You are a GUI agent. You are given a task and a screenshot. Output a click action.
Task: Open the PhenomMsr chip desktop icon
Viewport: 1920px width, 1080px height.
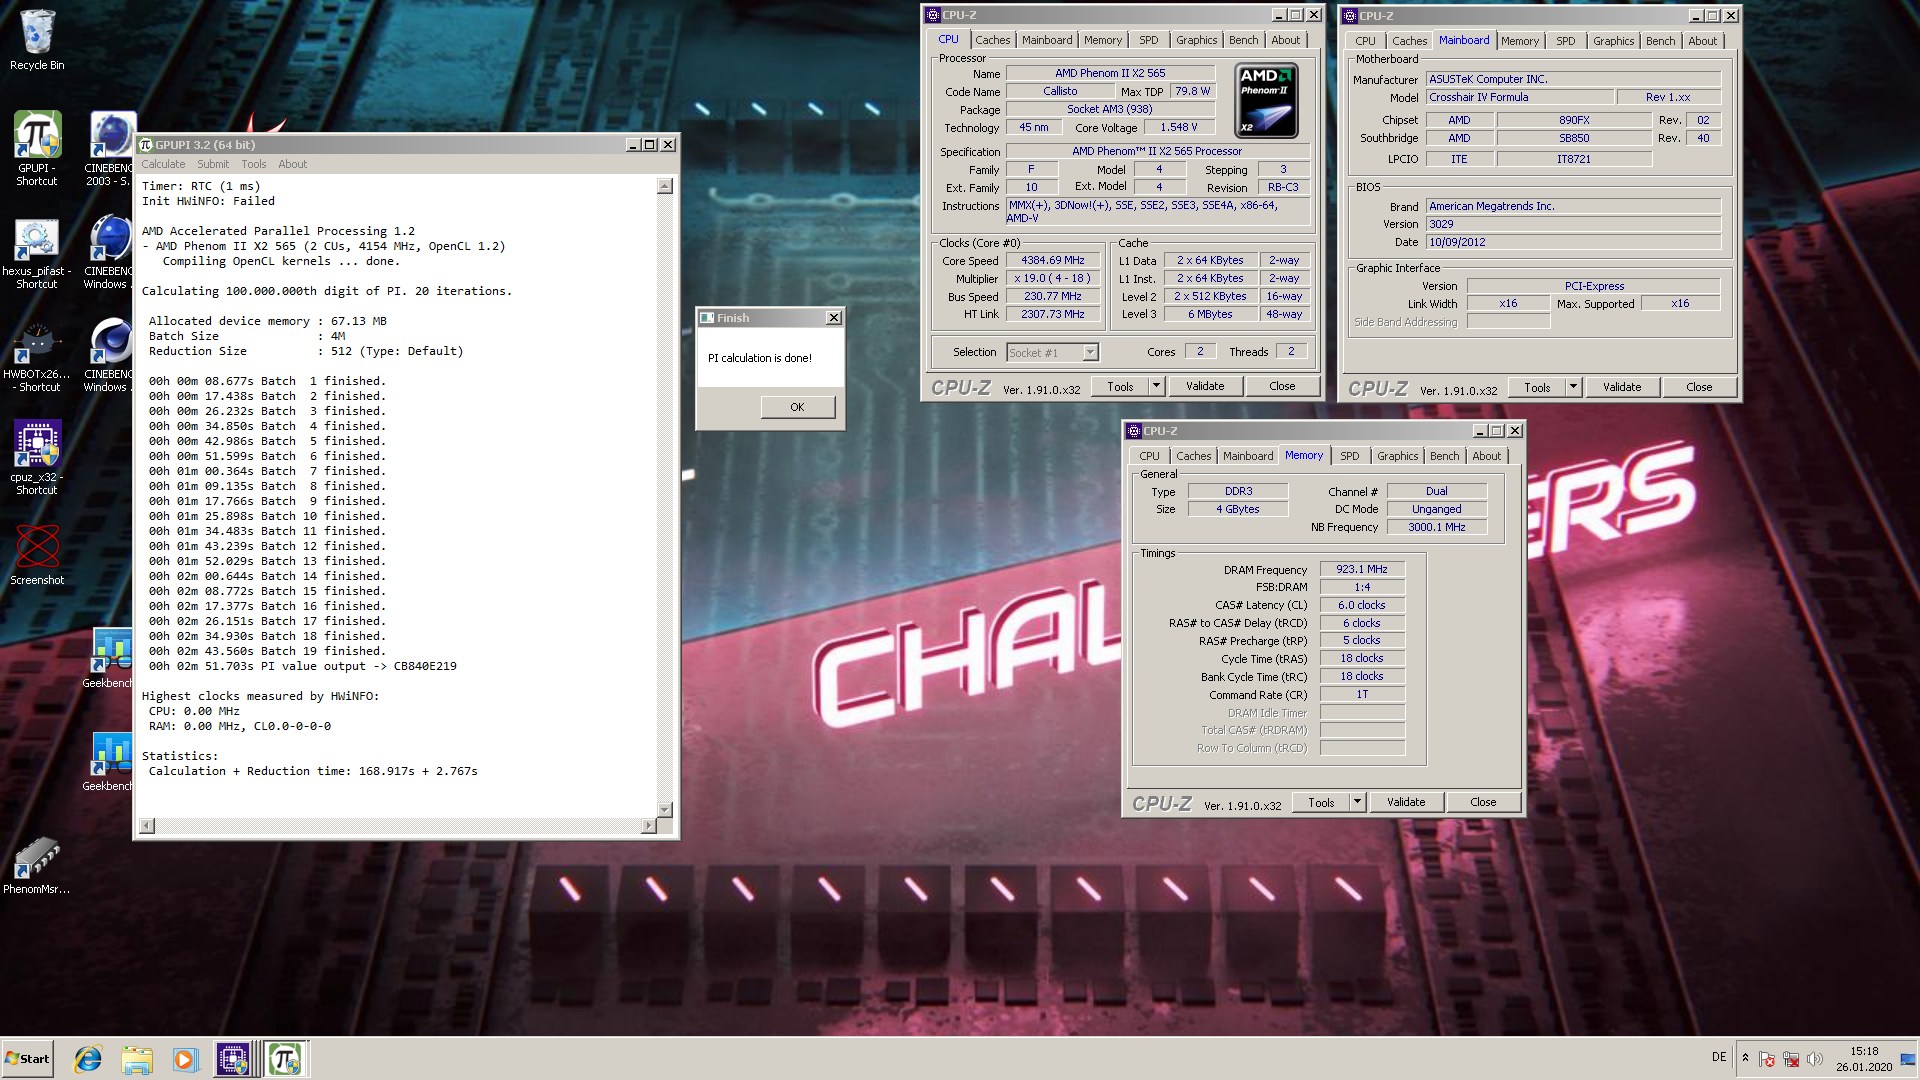pyautogui.click(x=37, y=866)
